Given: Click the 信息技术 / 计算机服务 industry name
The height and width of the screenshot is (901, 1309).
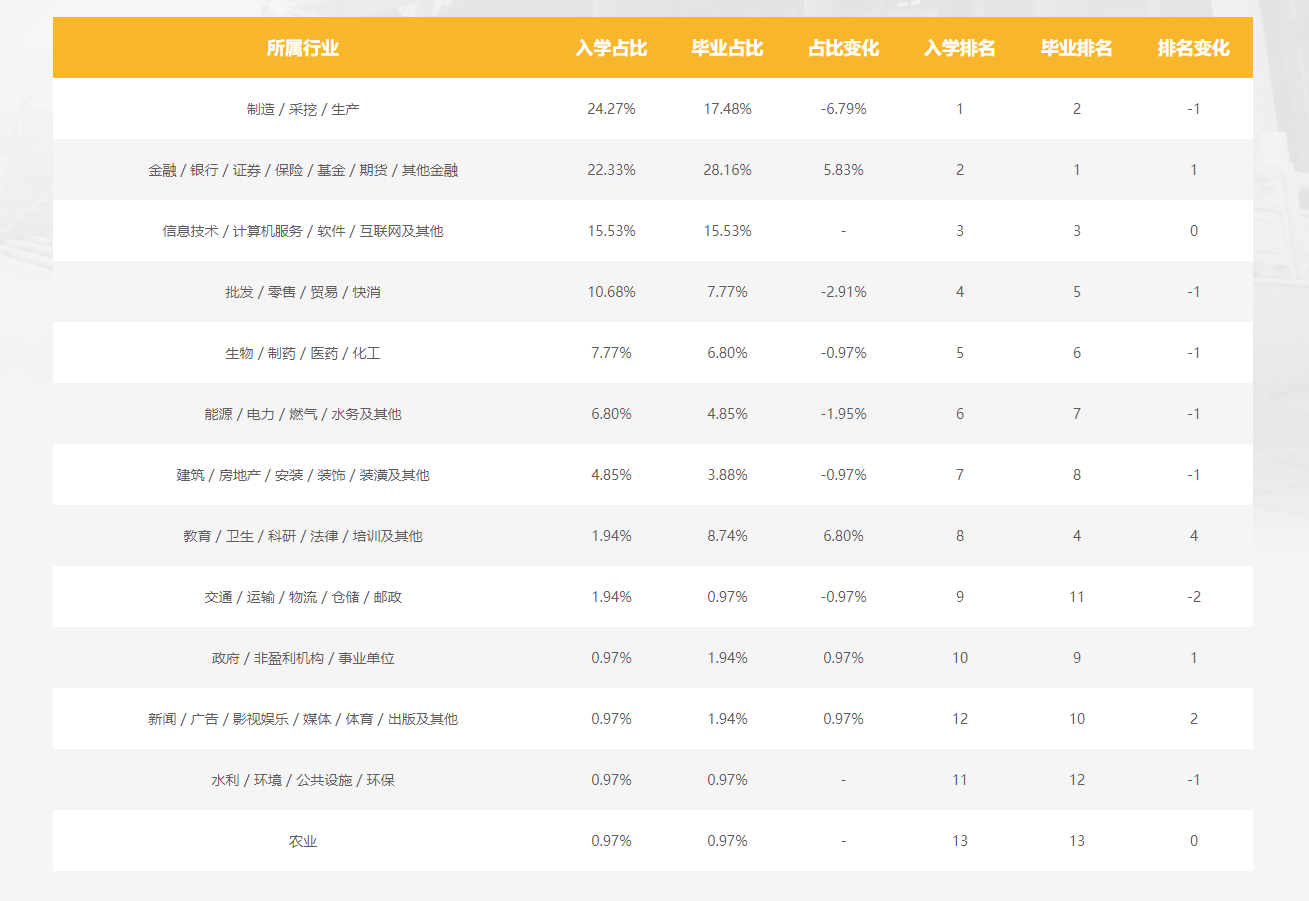Looking at the screenshot, I should tap(303, 231).
